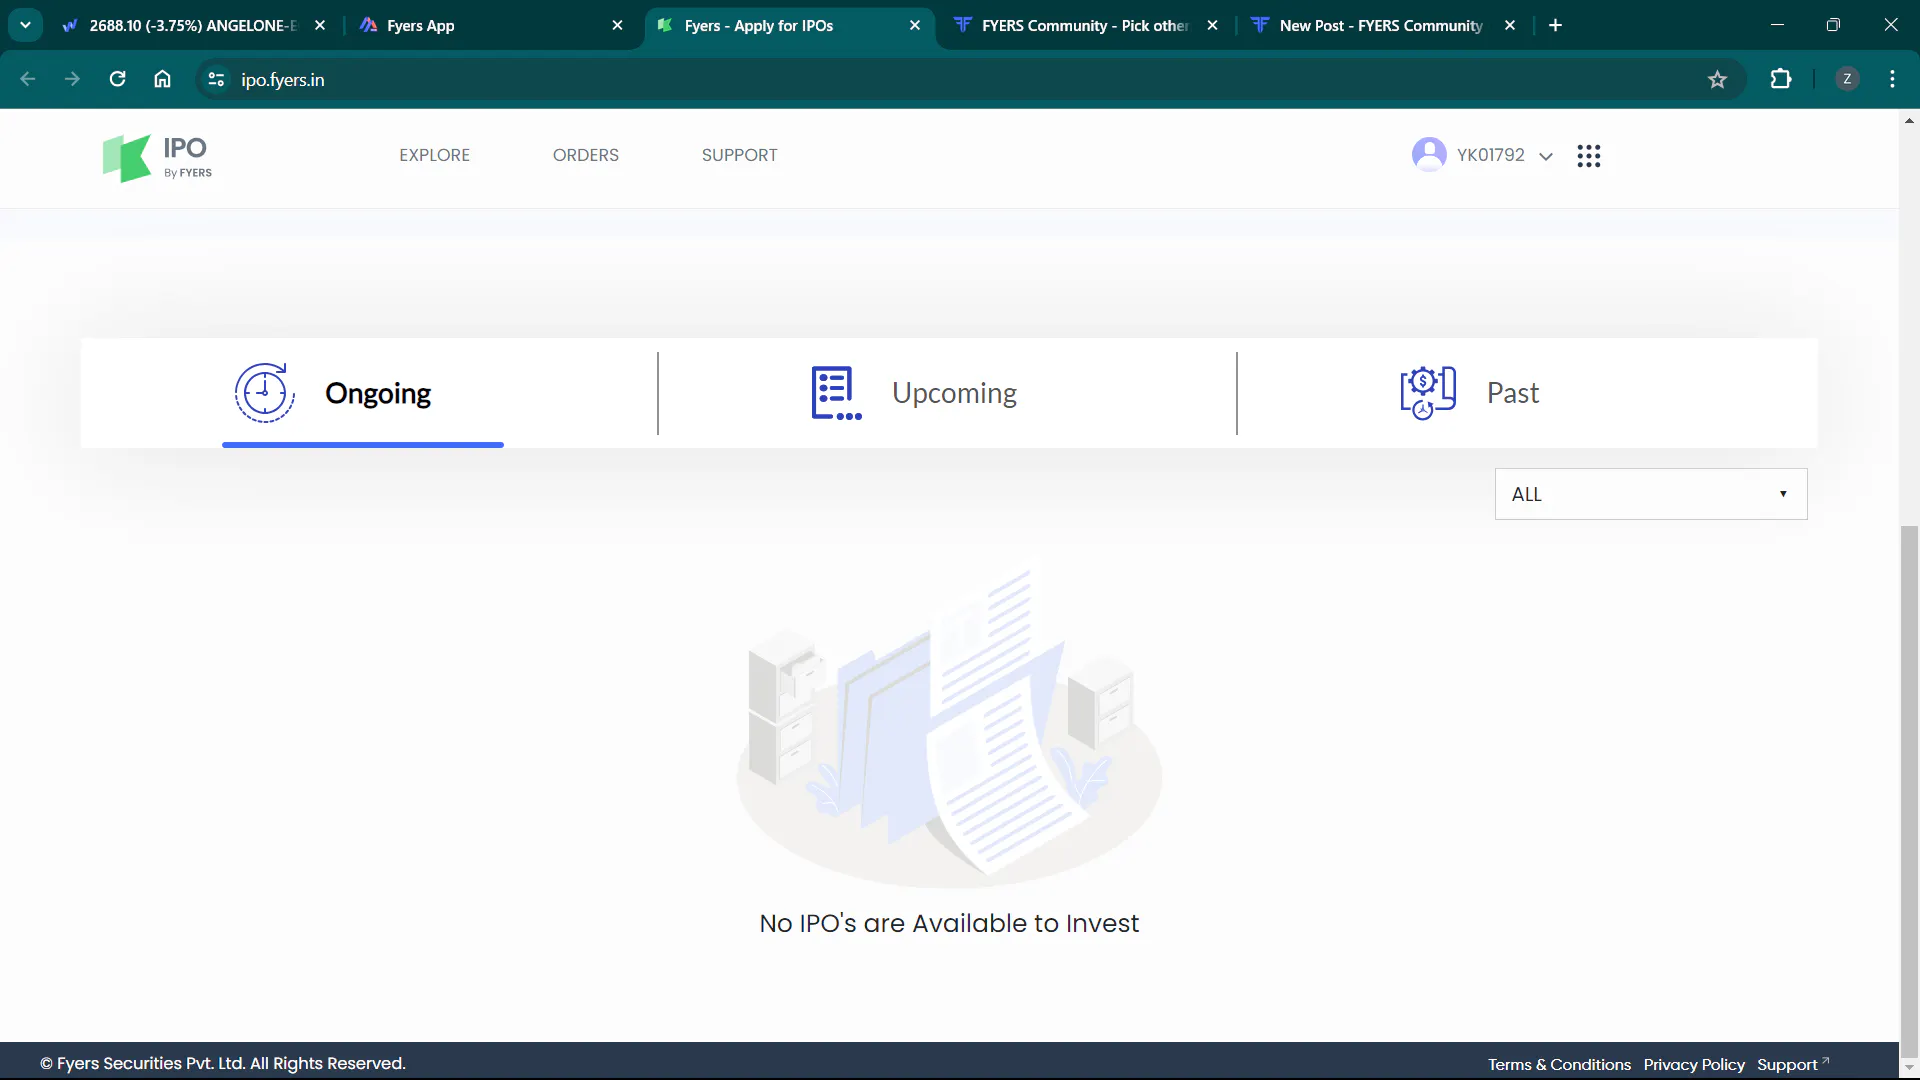Open browser extensions puzzle icon
Screen dimensions: 1920x1080
point(1781,79)
